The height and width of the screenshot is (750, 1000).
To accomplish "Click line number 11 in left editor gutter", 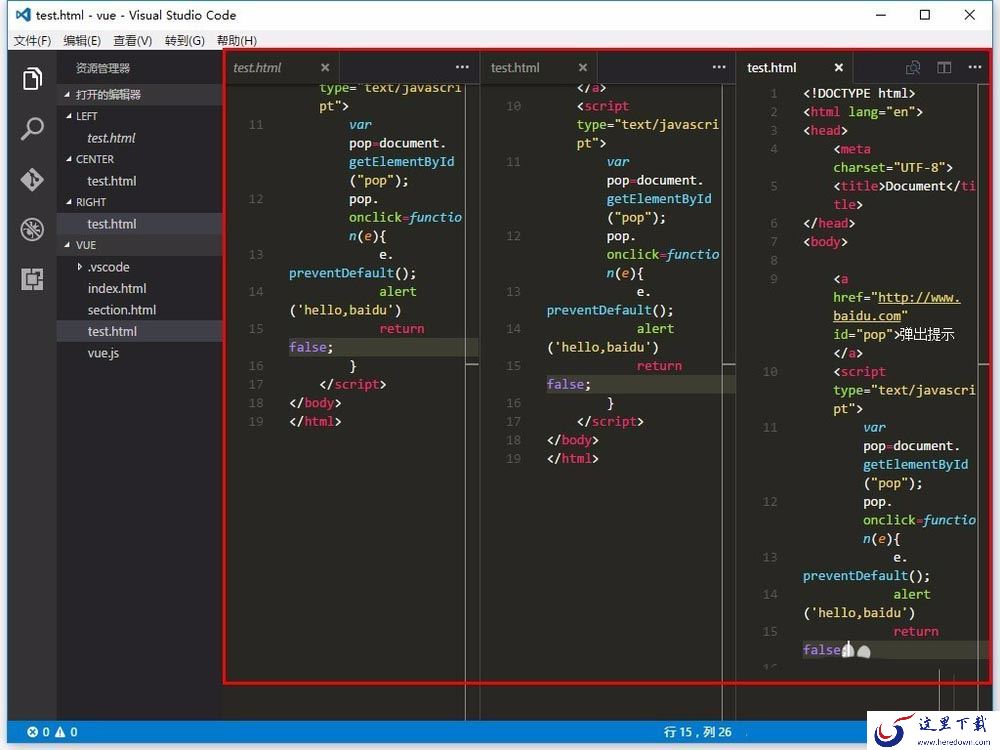I will click(256, 124).
